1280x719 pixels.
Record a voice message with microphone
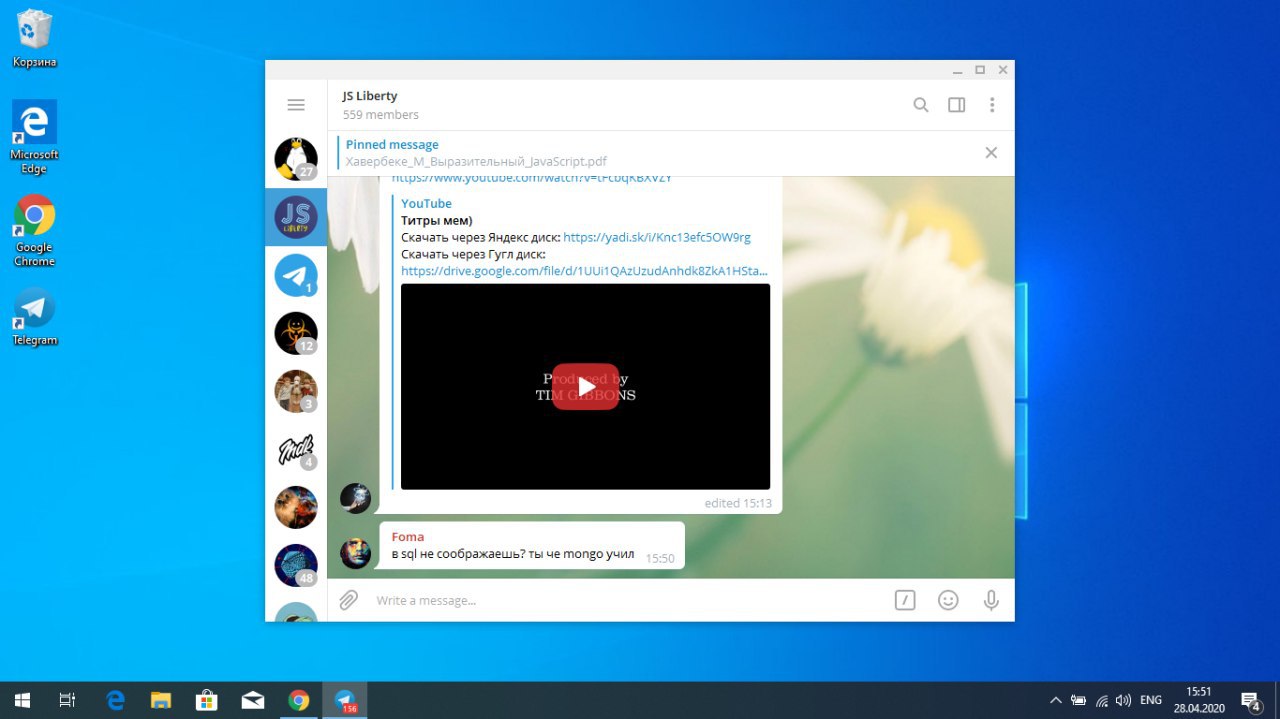[x=991, y=600]
